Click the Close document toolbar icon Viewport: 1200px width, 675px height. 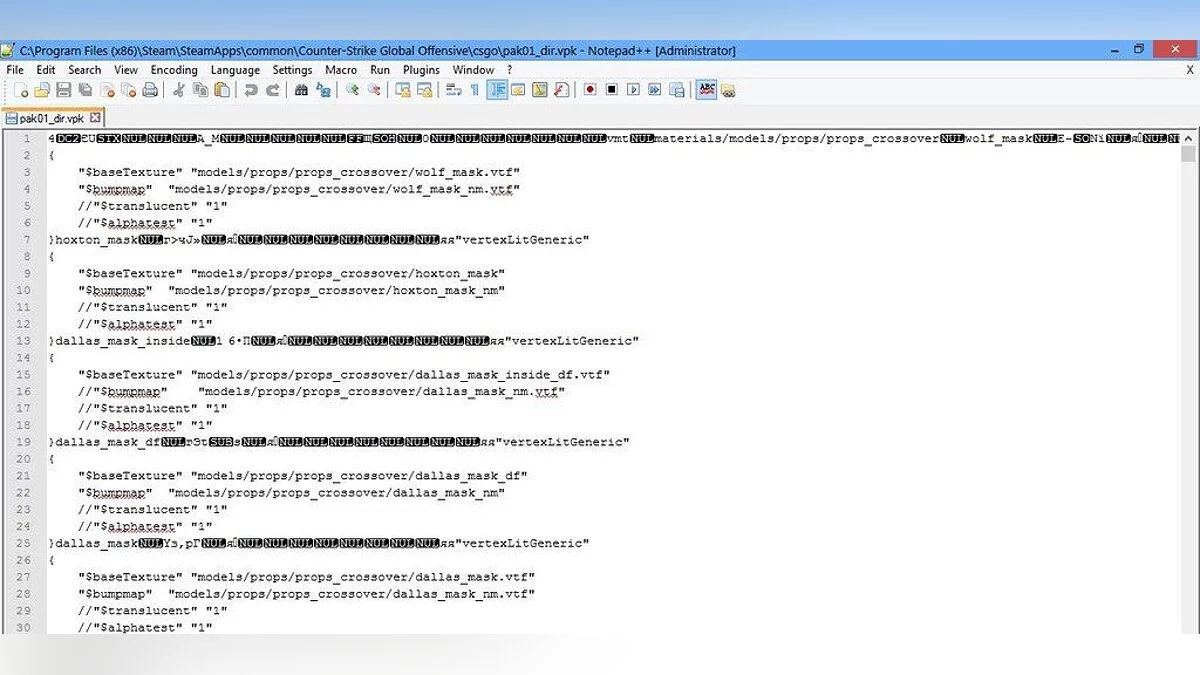(x=107, y=90)
